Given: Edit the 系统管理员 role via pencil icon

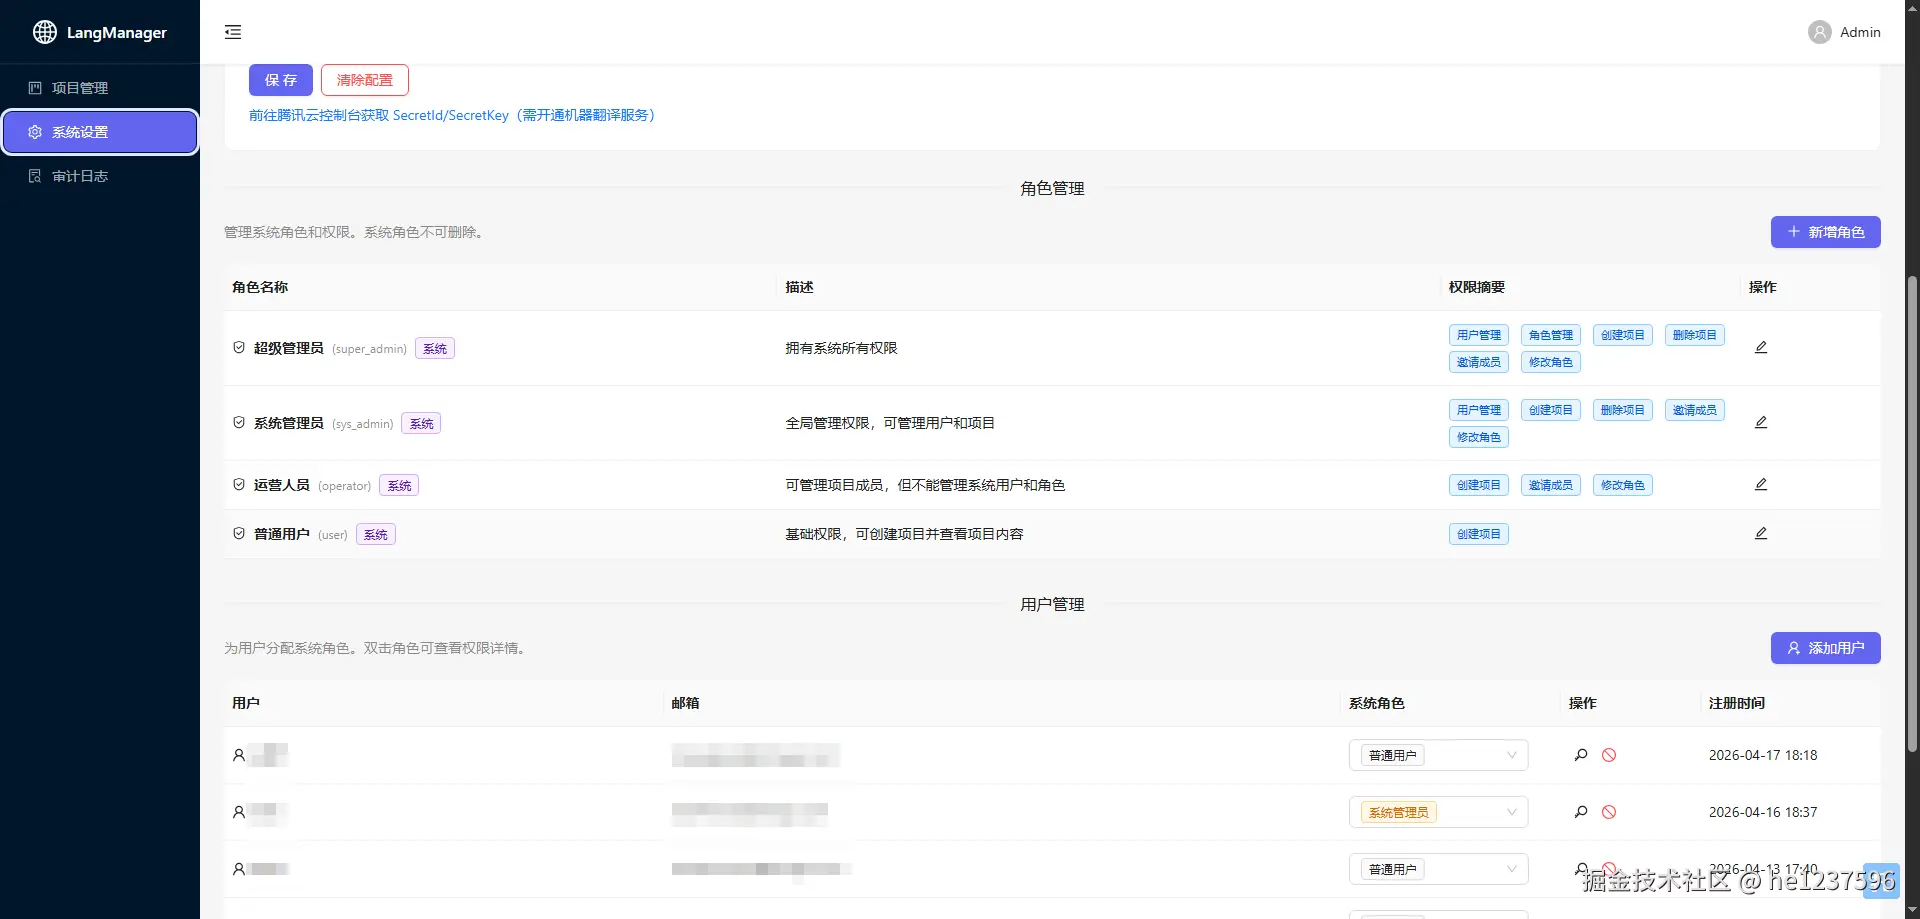Looking at the screenshot, I should (x=1761, y=422).
